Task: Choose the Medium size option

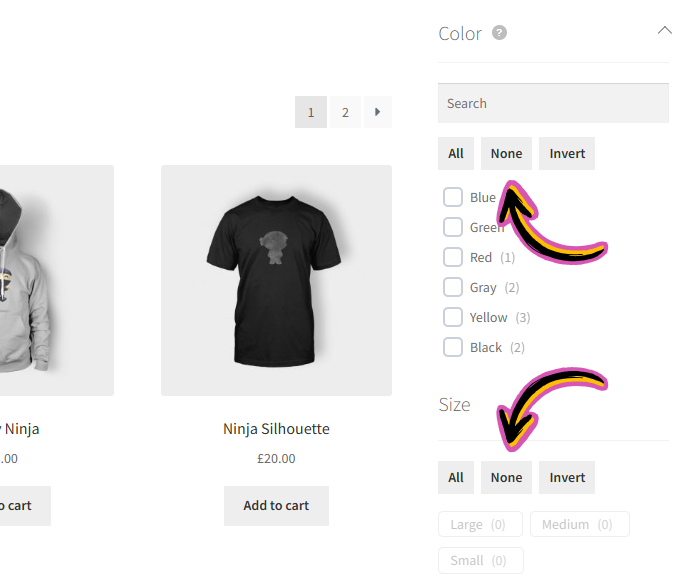Action: tap(580, 524)
